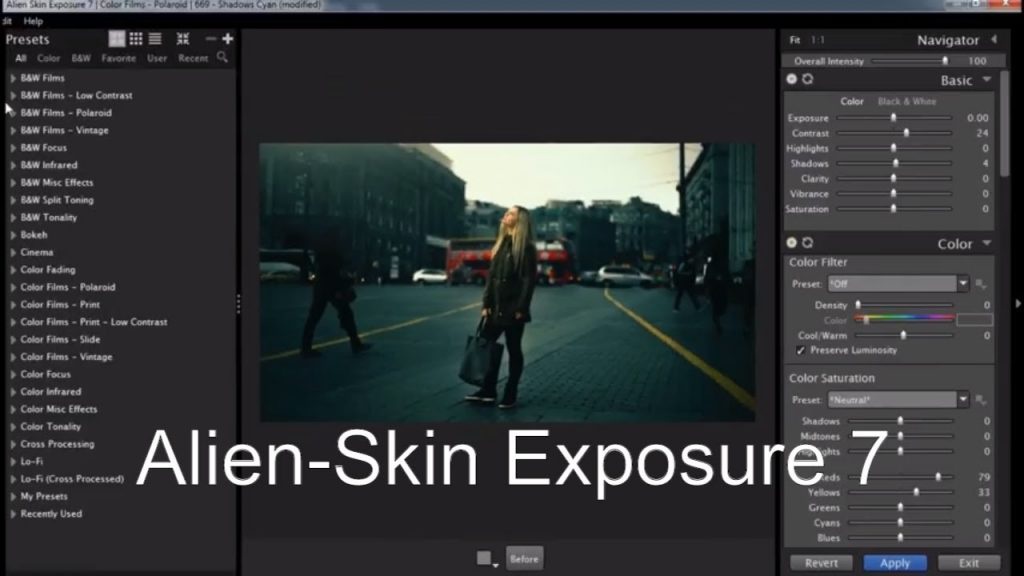The width and height of the screenshot is (1024, 576).
Task: Open the Color Saturation preset dropdown
Action: (x=963, y=400)
